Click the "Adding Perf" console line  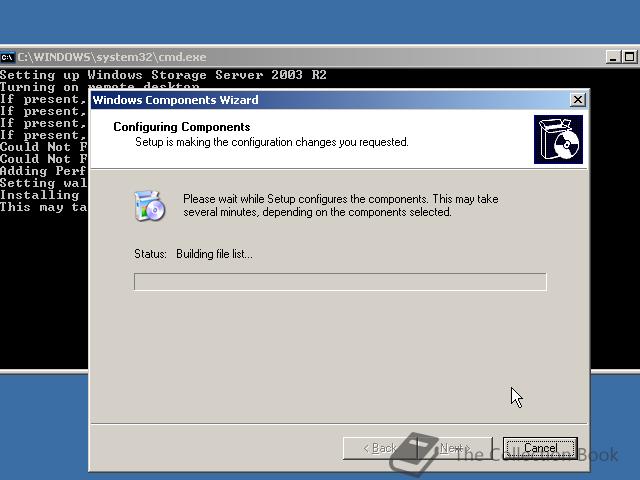pyautogui.click(x=43, y=171)
